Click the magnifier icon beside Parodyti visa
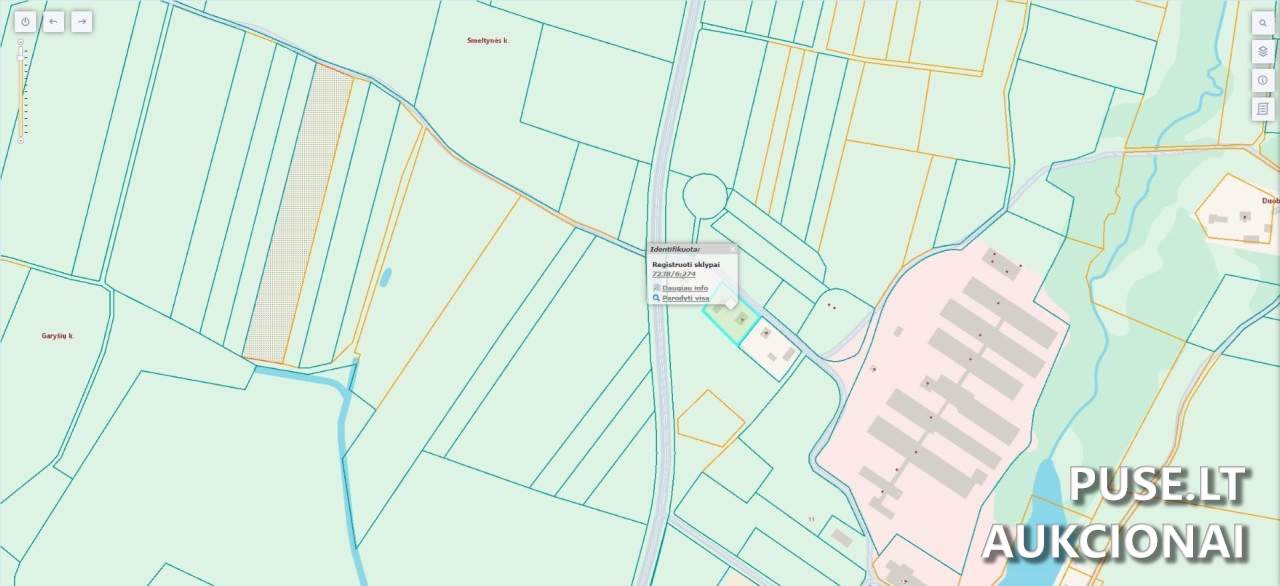The height and width of the screenshot is (586, 1280). click(x=656, y=298)
